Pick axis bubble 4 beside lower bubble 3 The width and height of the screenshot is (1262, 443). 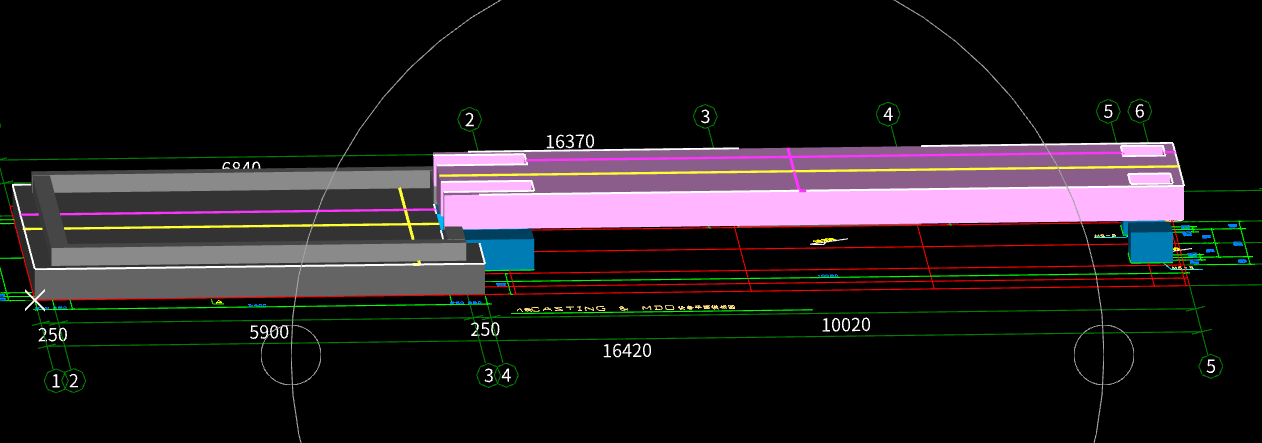tap(507, 375)
